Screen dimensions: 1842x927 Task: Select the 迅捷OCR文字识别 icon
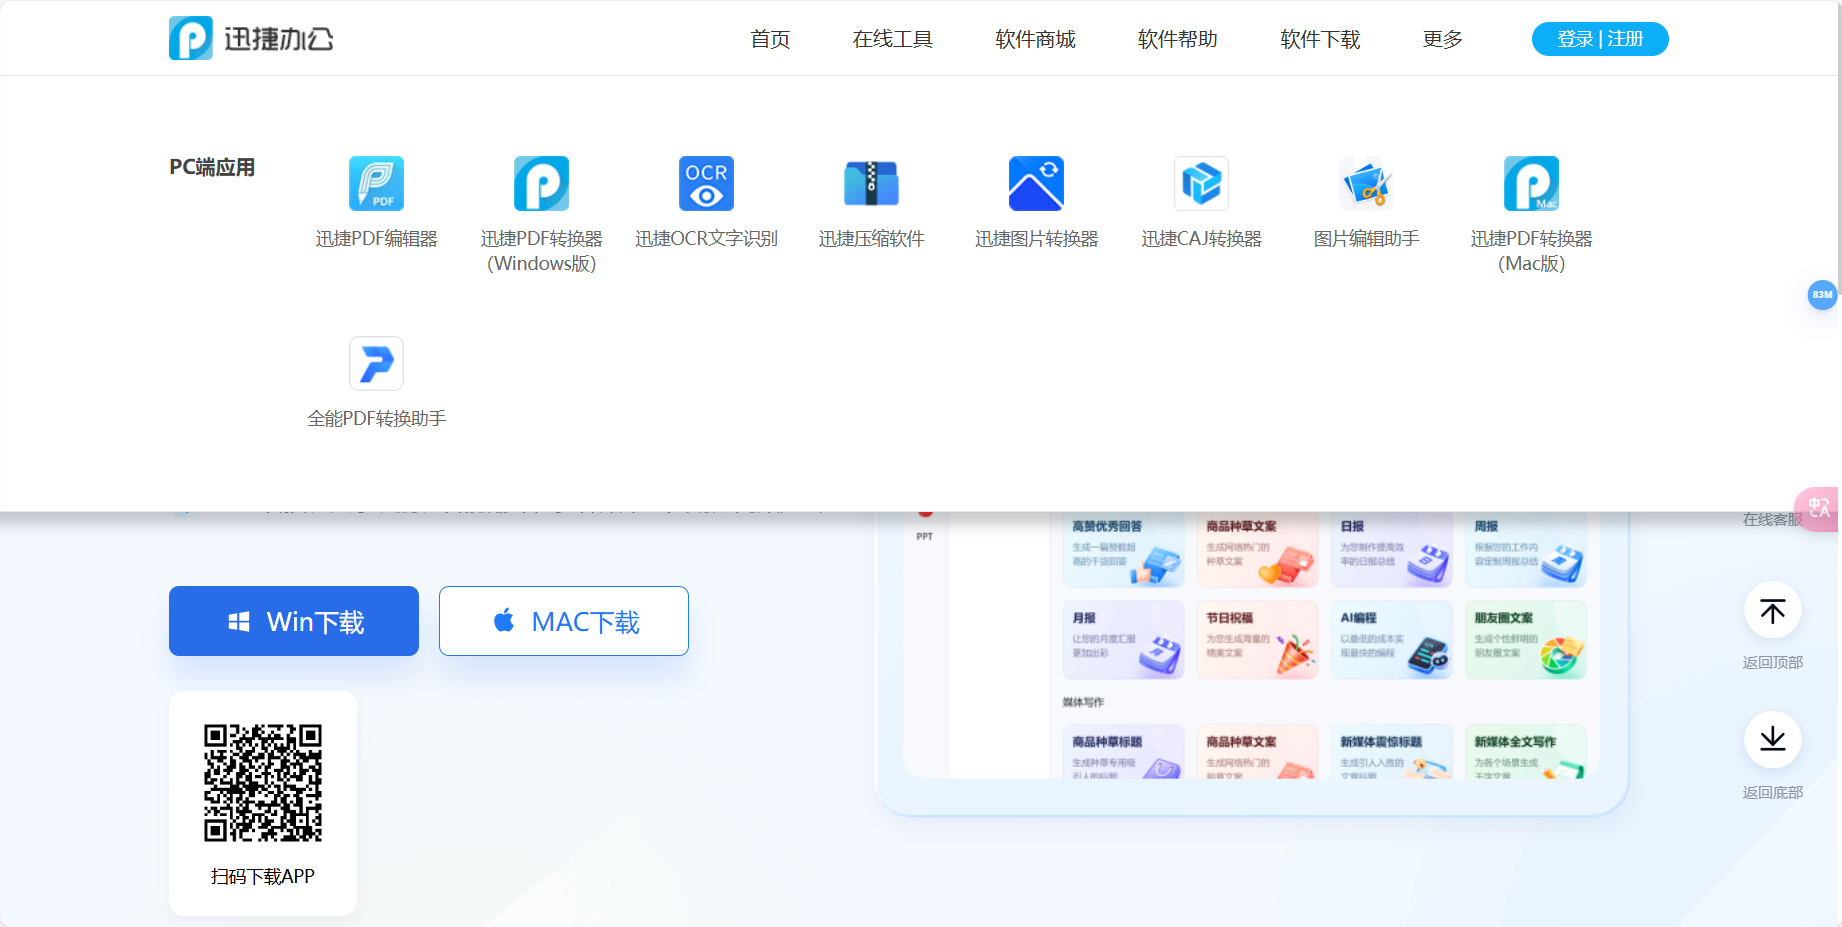point(706,184)
